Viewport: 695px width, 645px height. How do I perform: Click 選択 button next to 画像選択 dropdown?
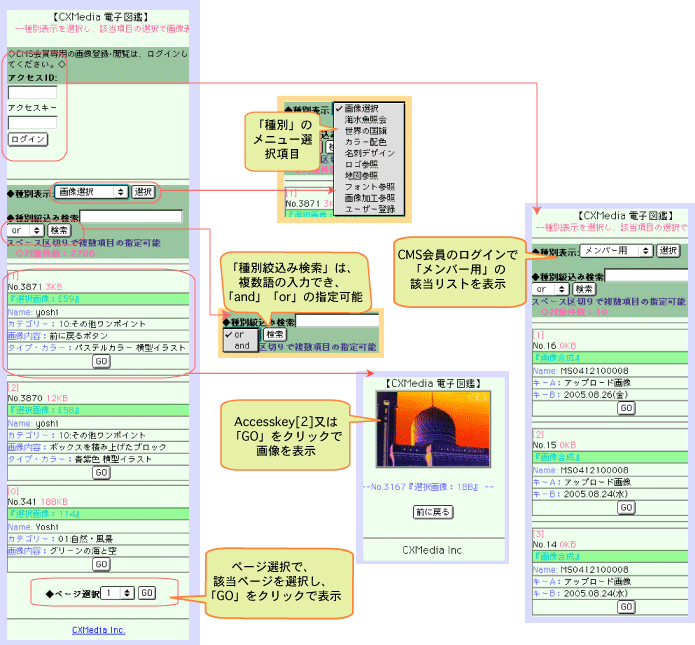pyautogui.click(x=143, y=192)
